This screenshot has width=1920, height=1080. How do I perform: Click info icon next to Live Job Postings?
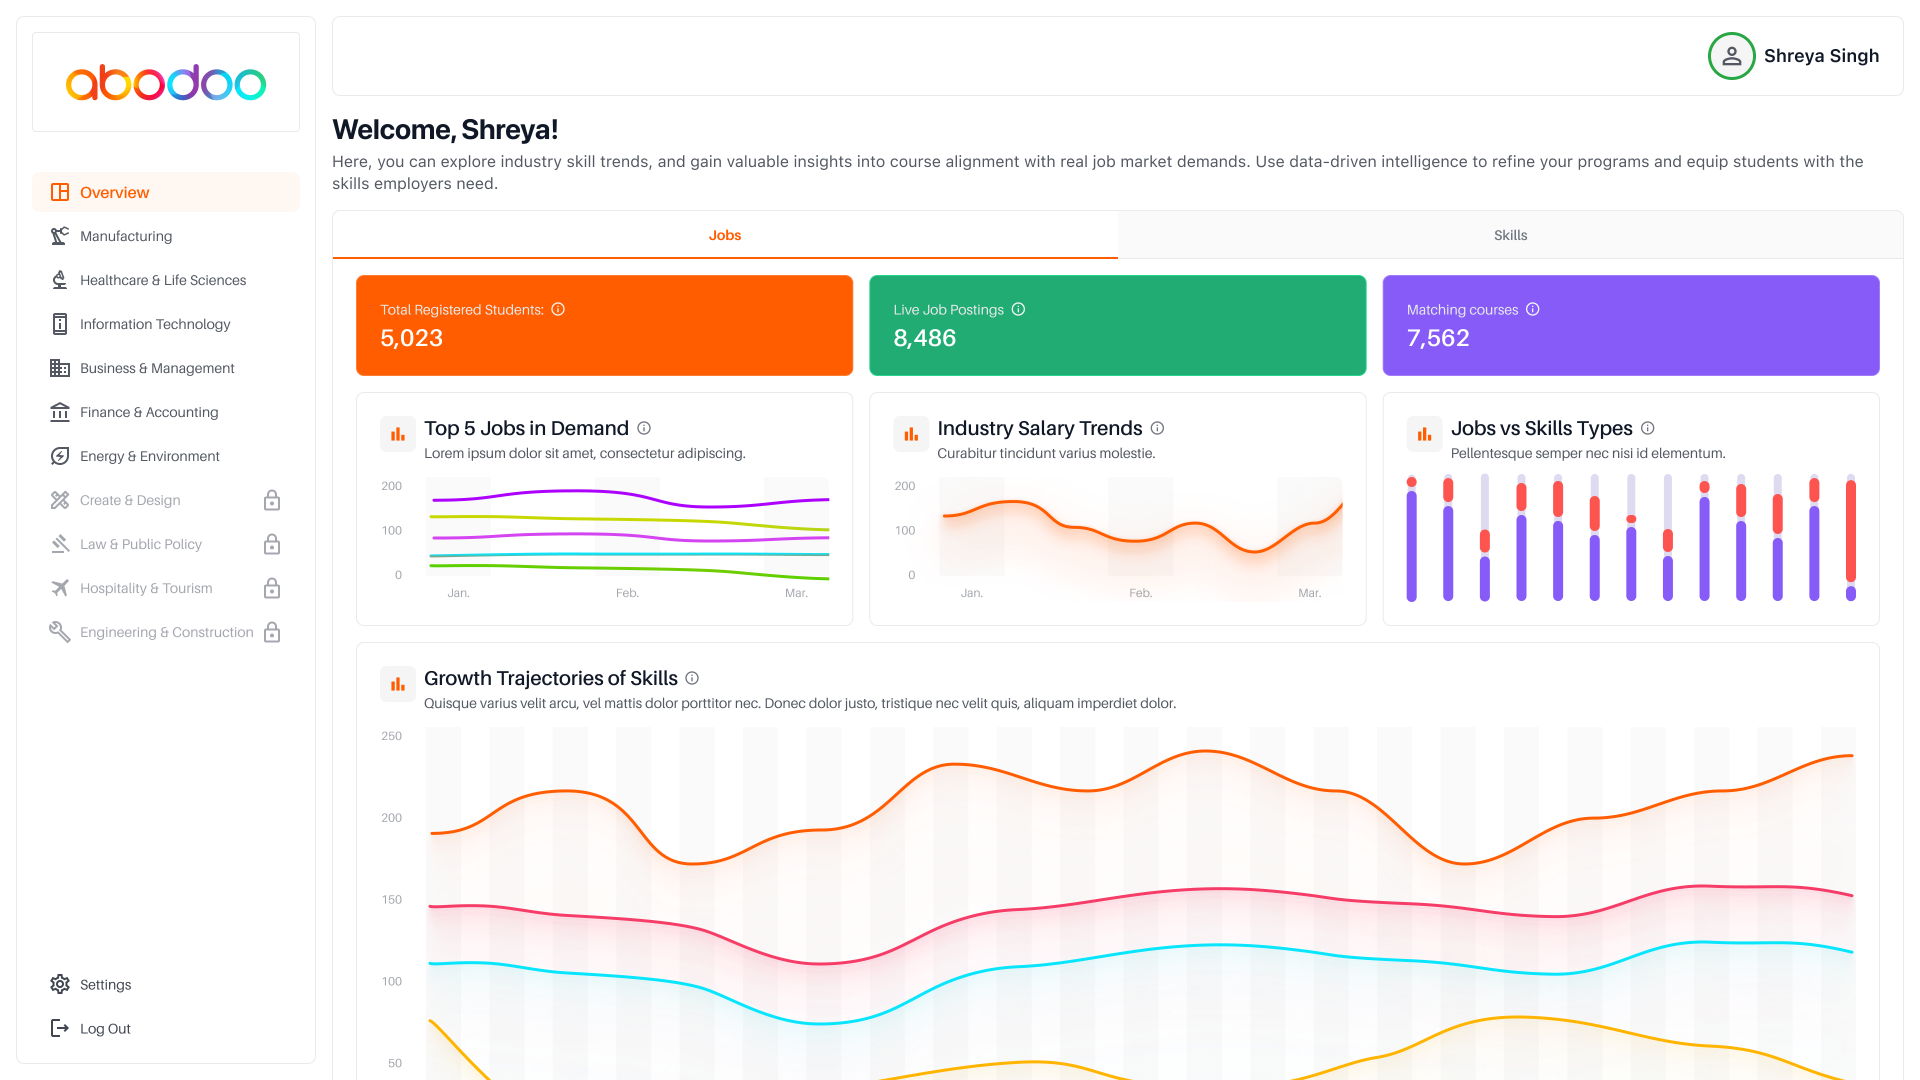1018,309
